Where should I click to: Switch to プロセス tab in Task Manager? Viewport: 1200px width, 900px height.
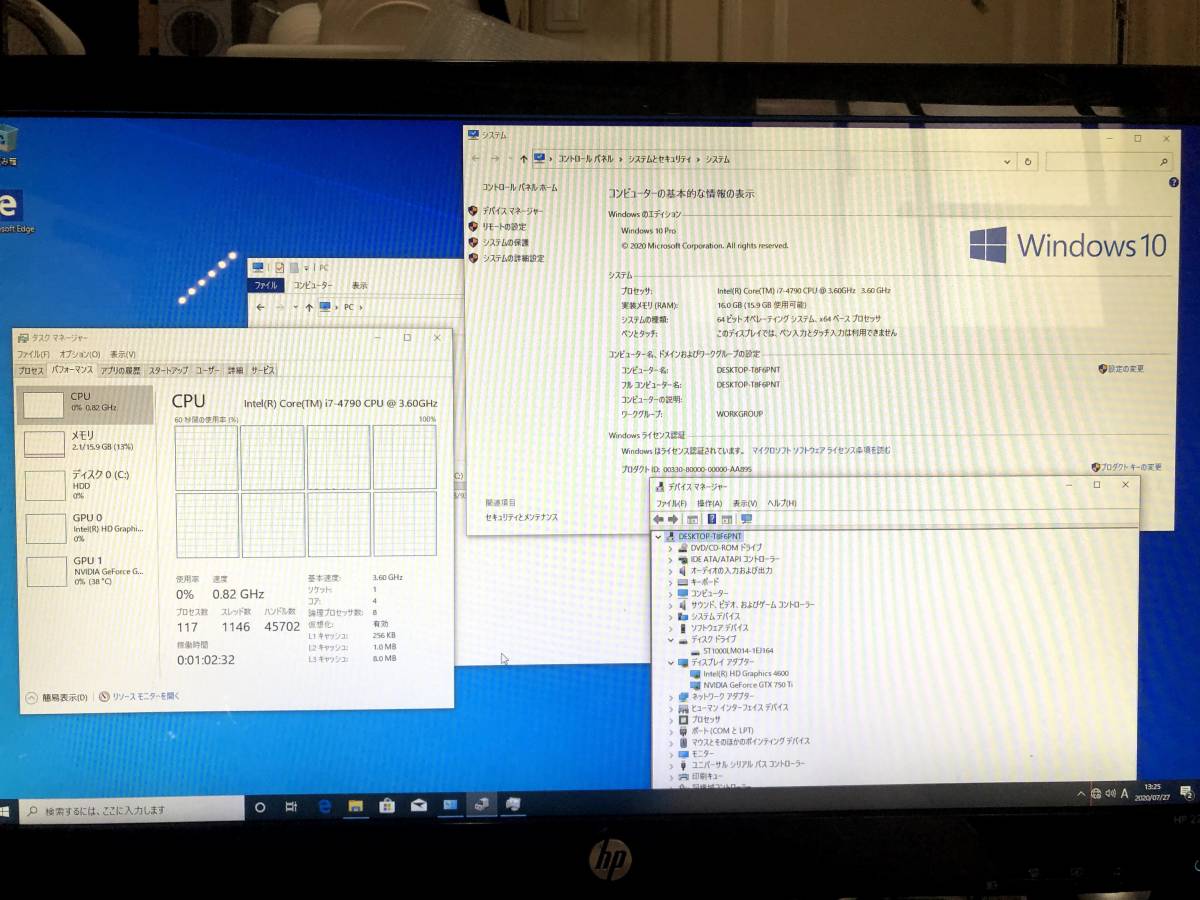(x=31, y=370)
